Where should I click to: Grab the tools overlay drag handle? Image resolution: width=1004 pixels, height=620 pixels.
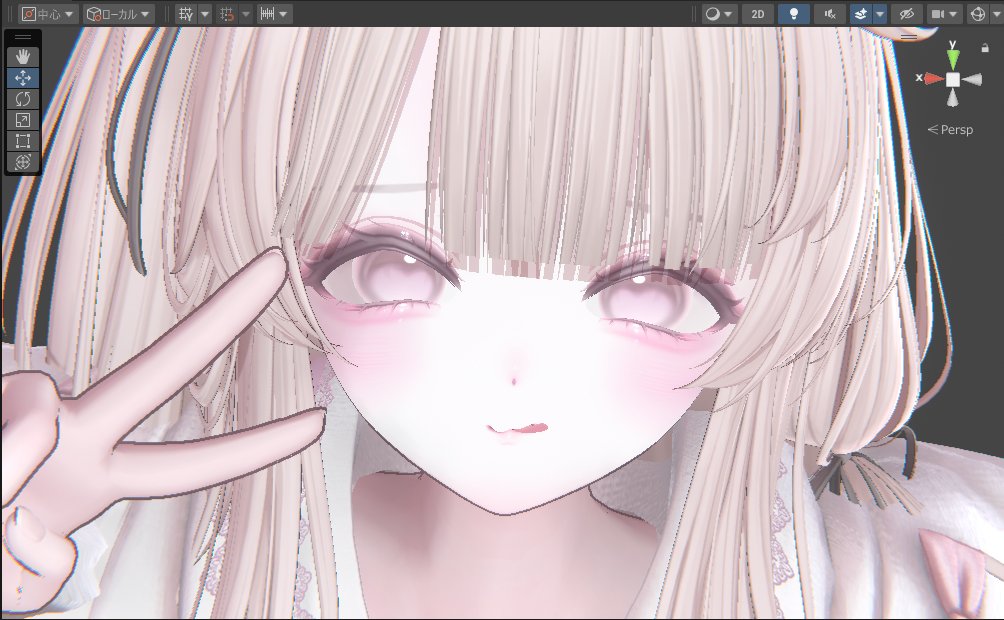[x=22, y=37]
